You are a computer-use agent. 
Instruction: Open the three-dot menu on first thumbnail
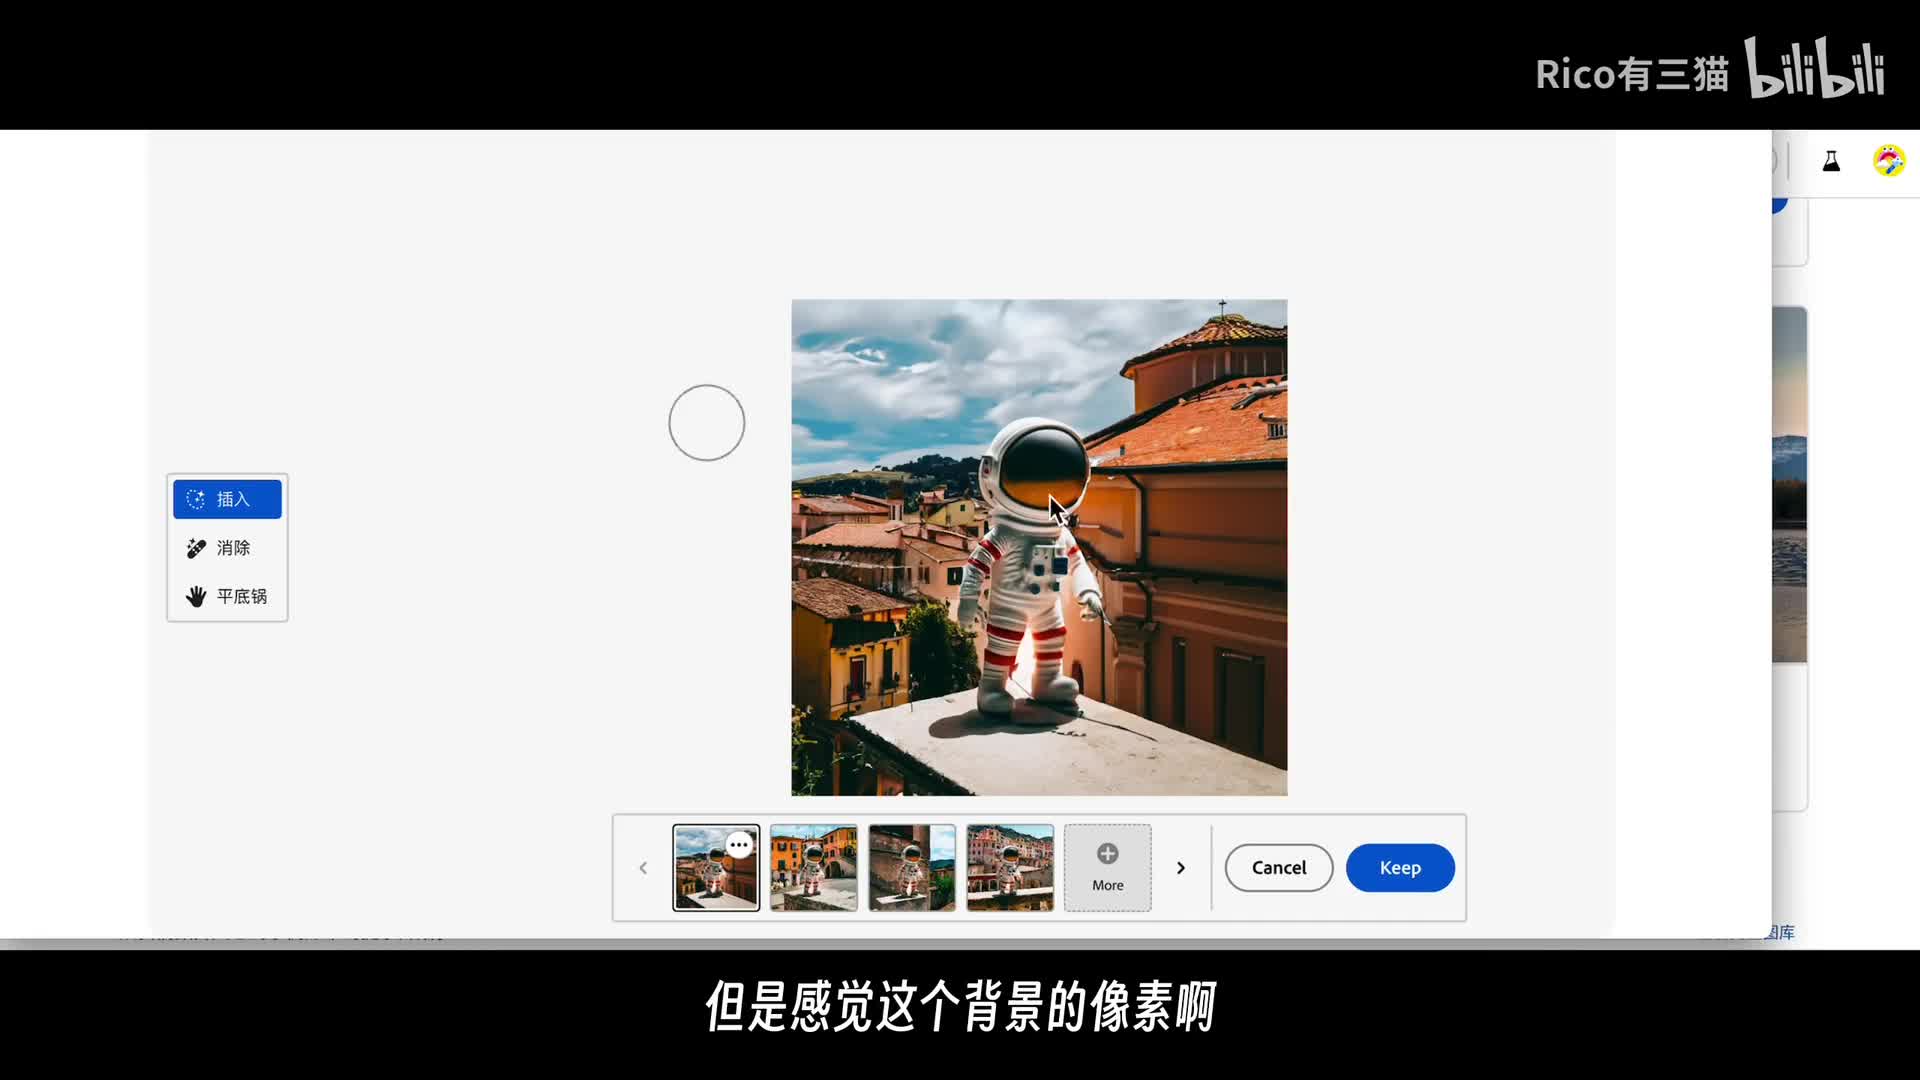(739, 845)
